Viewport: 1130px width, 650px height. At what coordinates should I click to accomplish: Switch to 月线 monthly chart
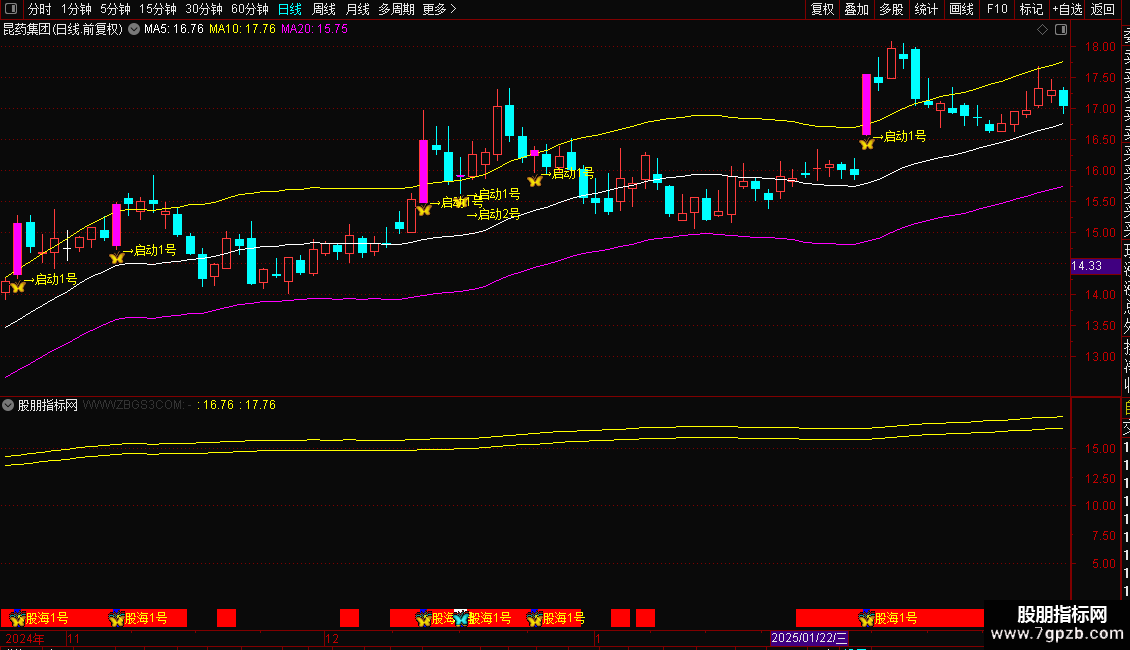pyautogui.click(x=357, y=9)
